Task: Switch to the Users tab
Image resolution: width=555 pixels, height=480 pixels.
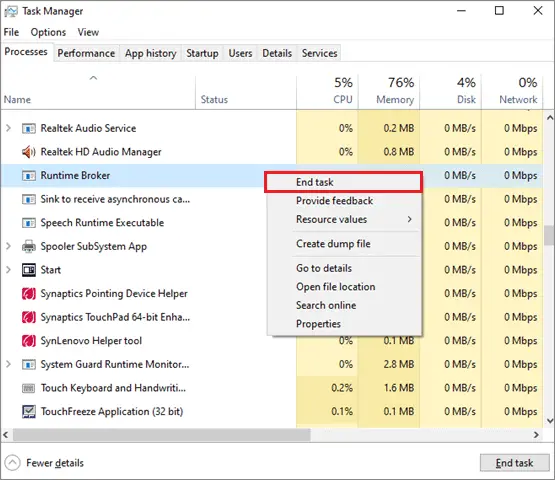Action: [240, 53]
